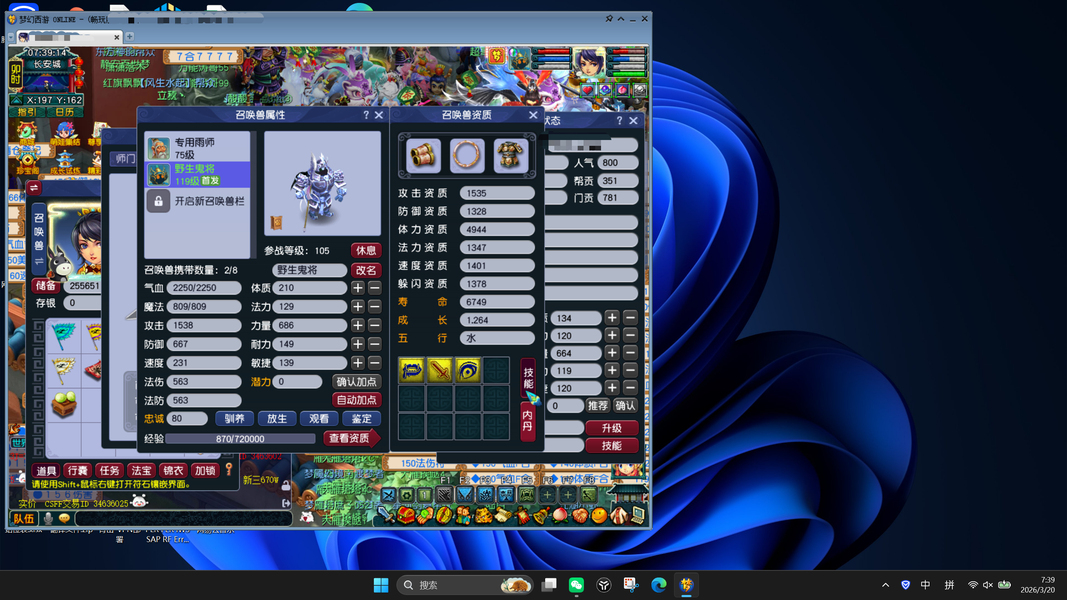The width and height of the screenshot is (1067, 600).
Task: Select pet 专用雨师 75级 in list
Action: pyautogui.click(x=198, y=148)
